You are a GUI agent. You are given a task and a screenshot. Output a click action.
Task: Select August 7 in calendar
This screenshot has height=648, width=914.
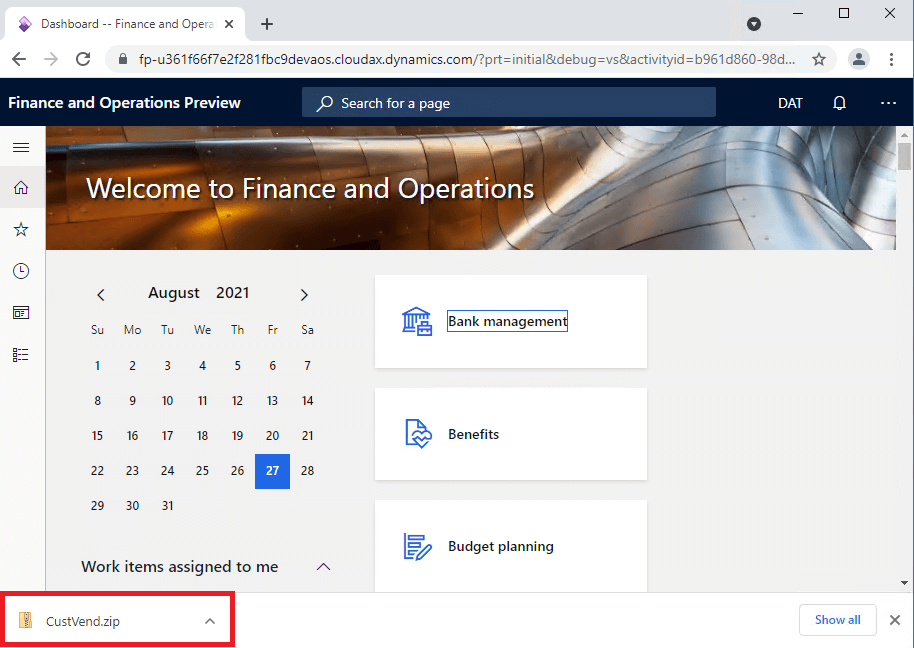click(307, 366)
